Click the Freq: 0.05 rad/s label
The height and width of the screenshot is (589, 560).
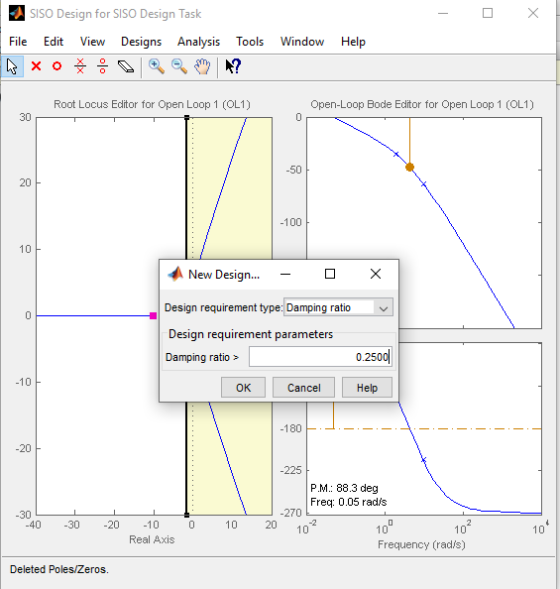tap(349, 502)
